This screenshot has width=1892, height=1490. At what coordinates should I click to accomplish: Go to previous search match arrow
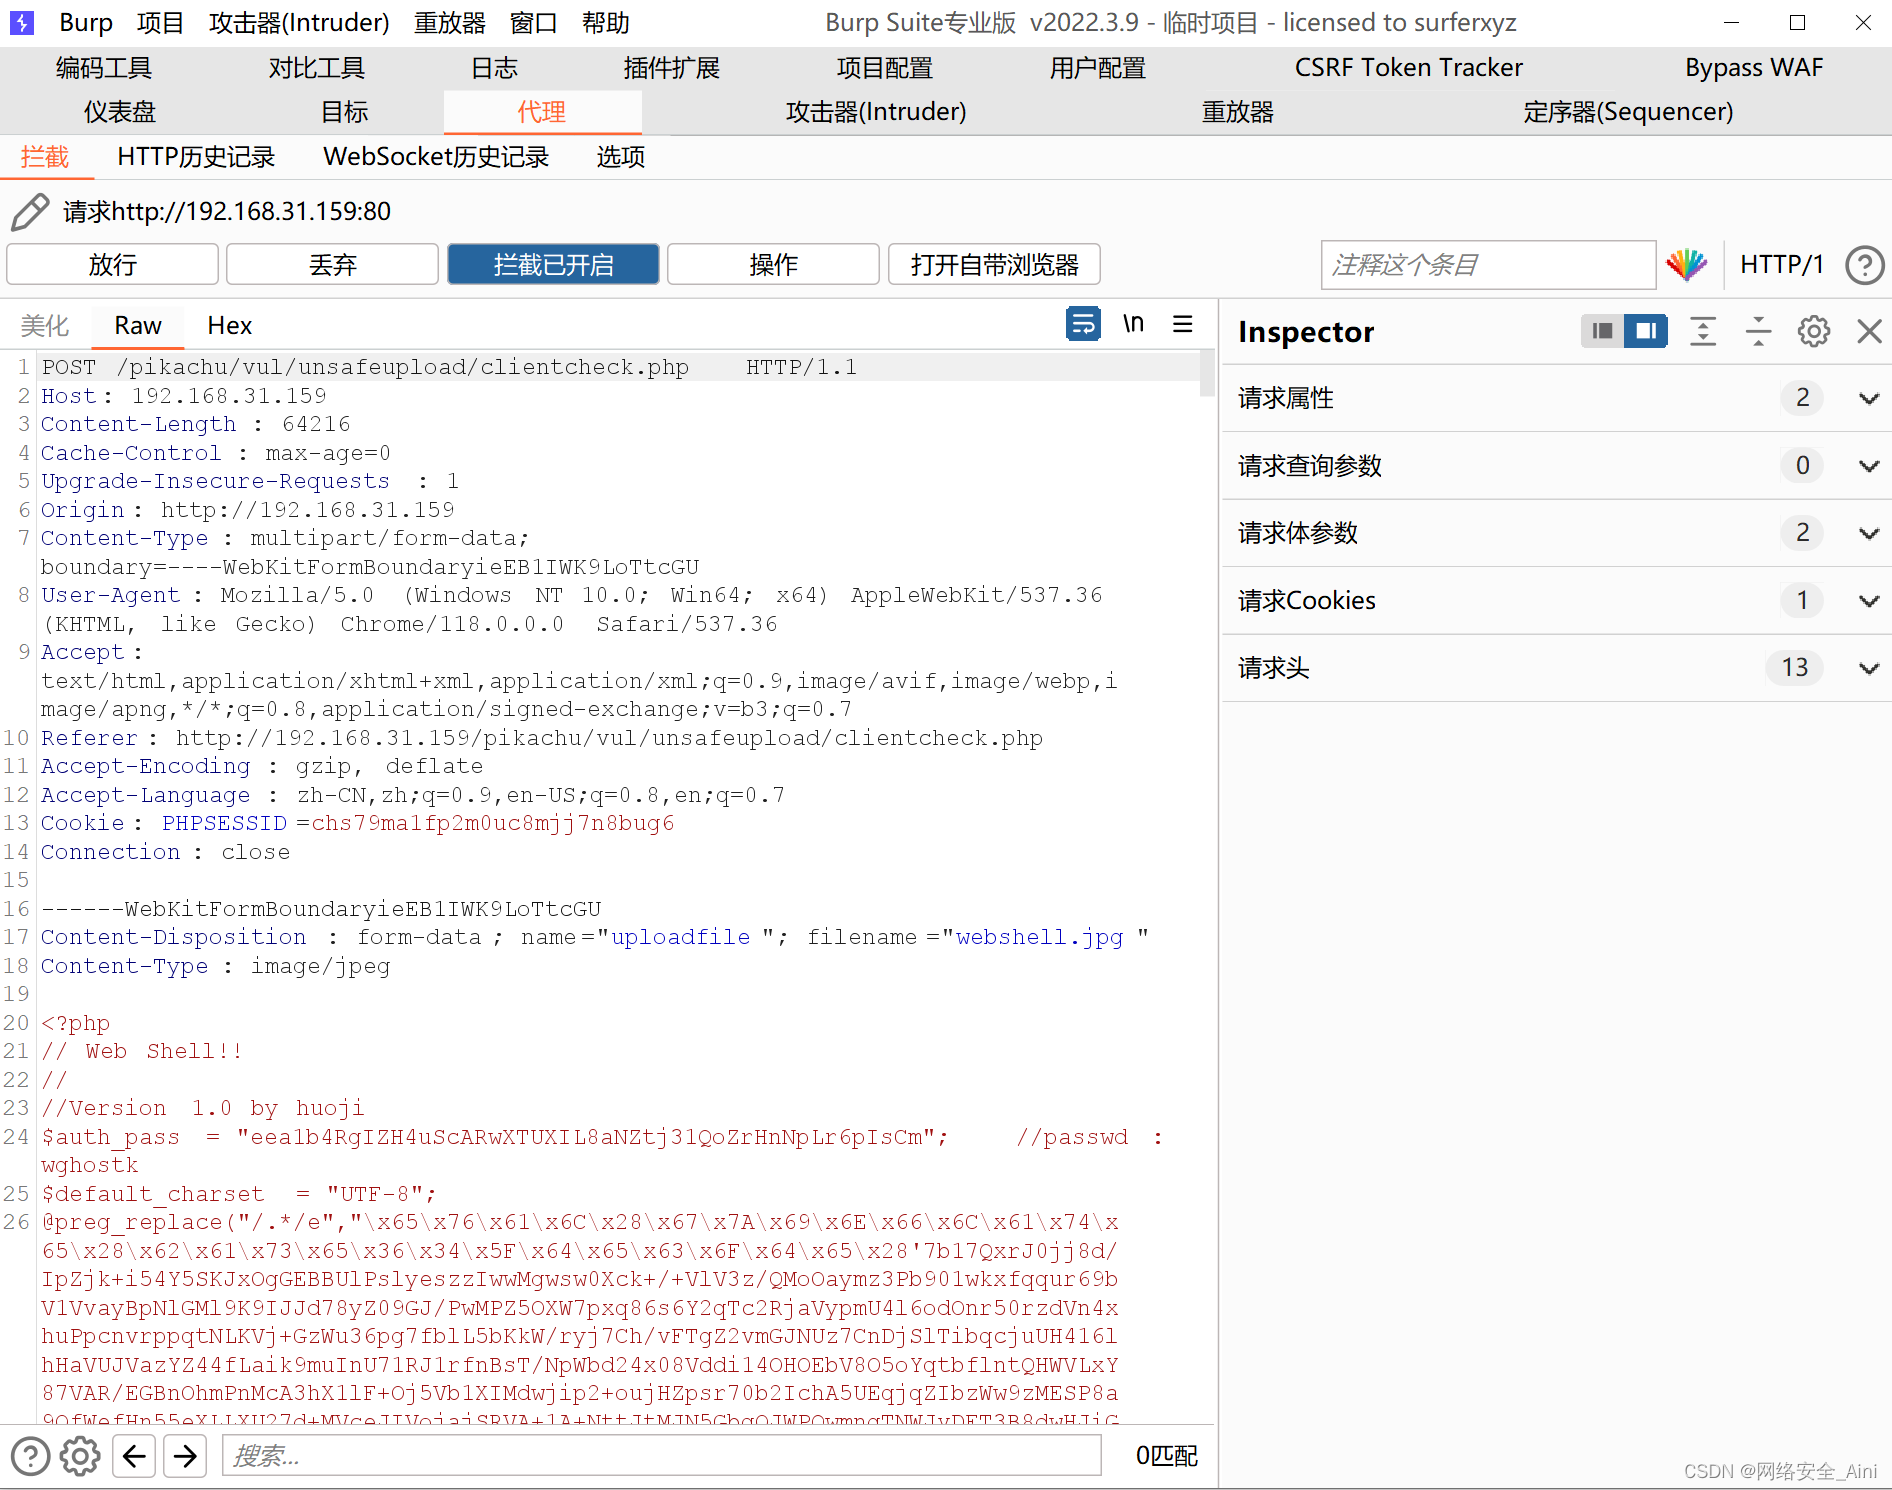click(x=135, y=1456)
